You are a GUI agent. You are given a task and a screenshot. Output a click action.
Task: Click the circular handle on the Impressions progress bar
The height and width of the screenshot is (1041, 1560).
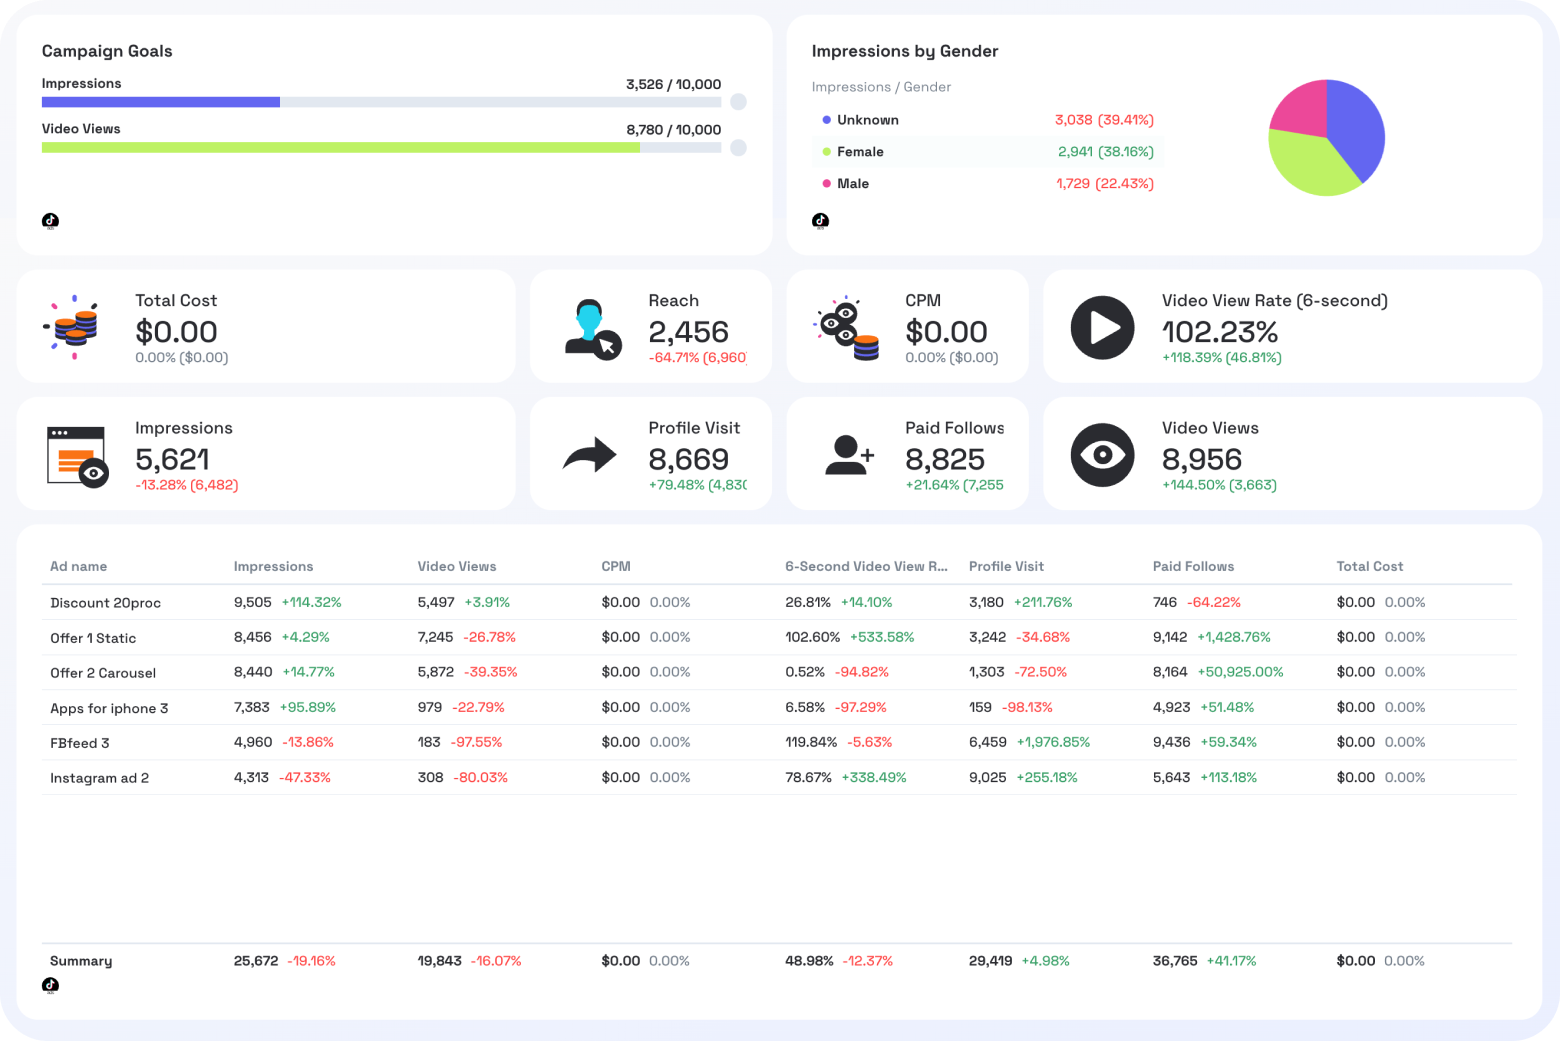(738, 101)
